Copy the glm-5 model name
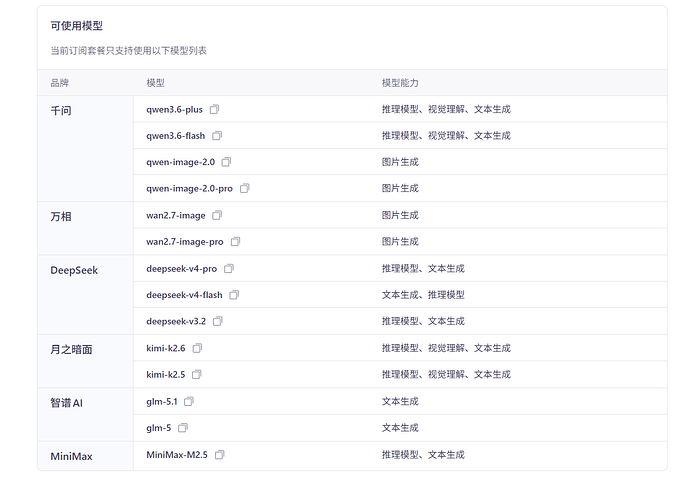The height and width of the screenshot is (478, 690). point(183,428)
